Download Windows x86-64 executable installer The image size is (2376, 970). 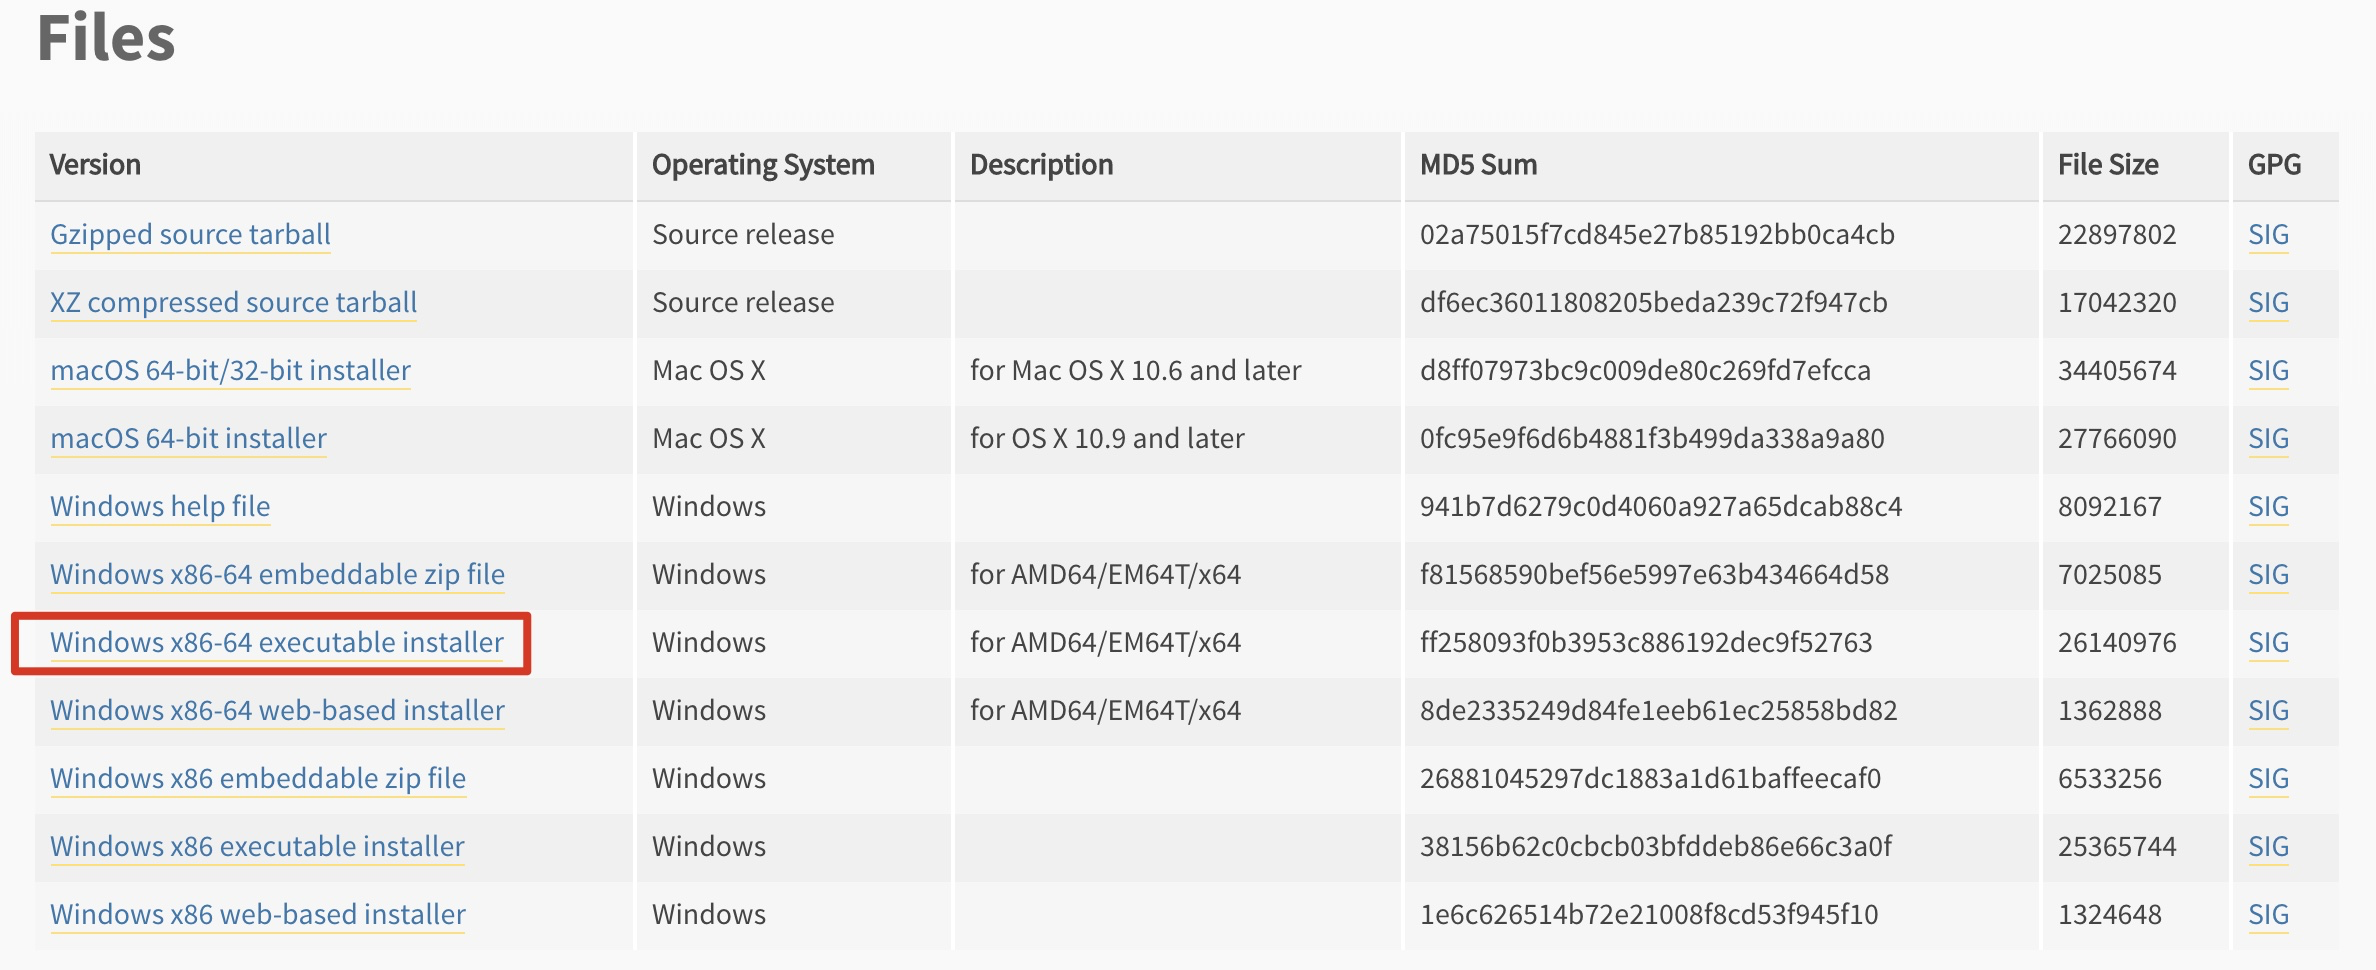click(277, 643)
